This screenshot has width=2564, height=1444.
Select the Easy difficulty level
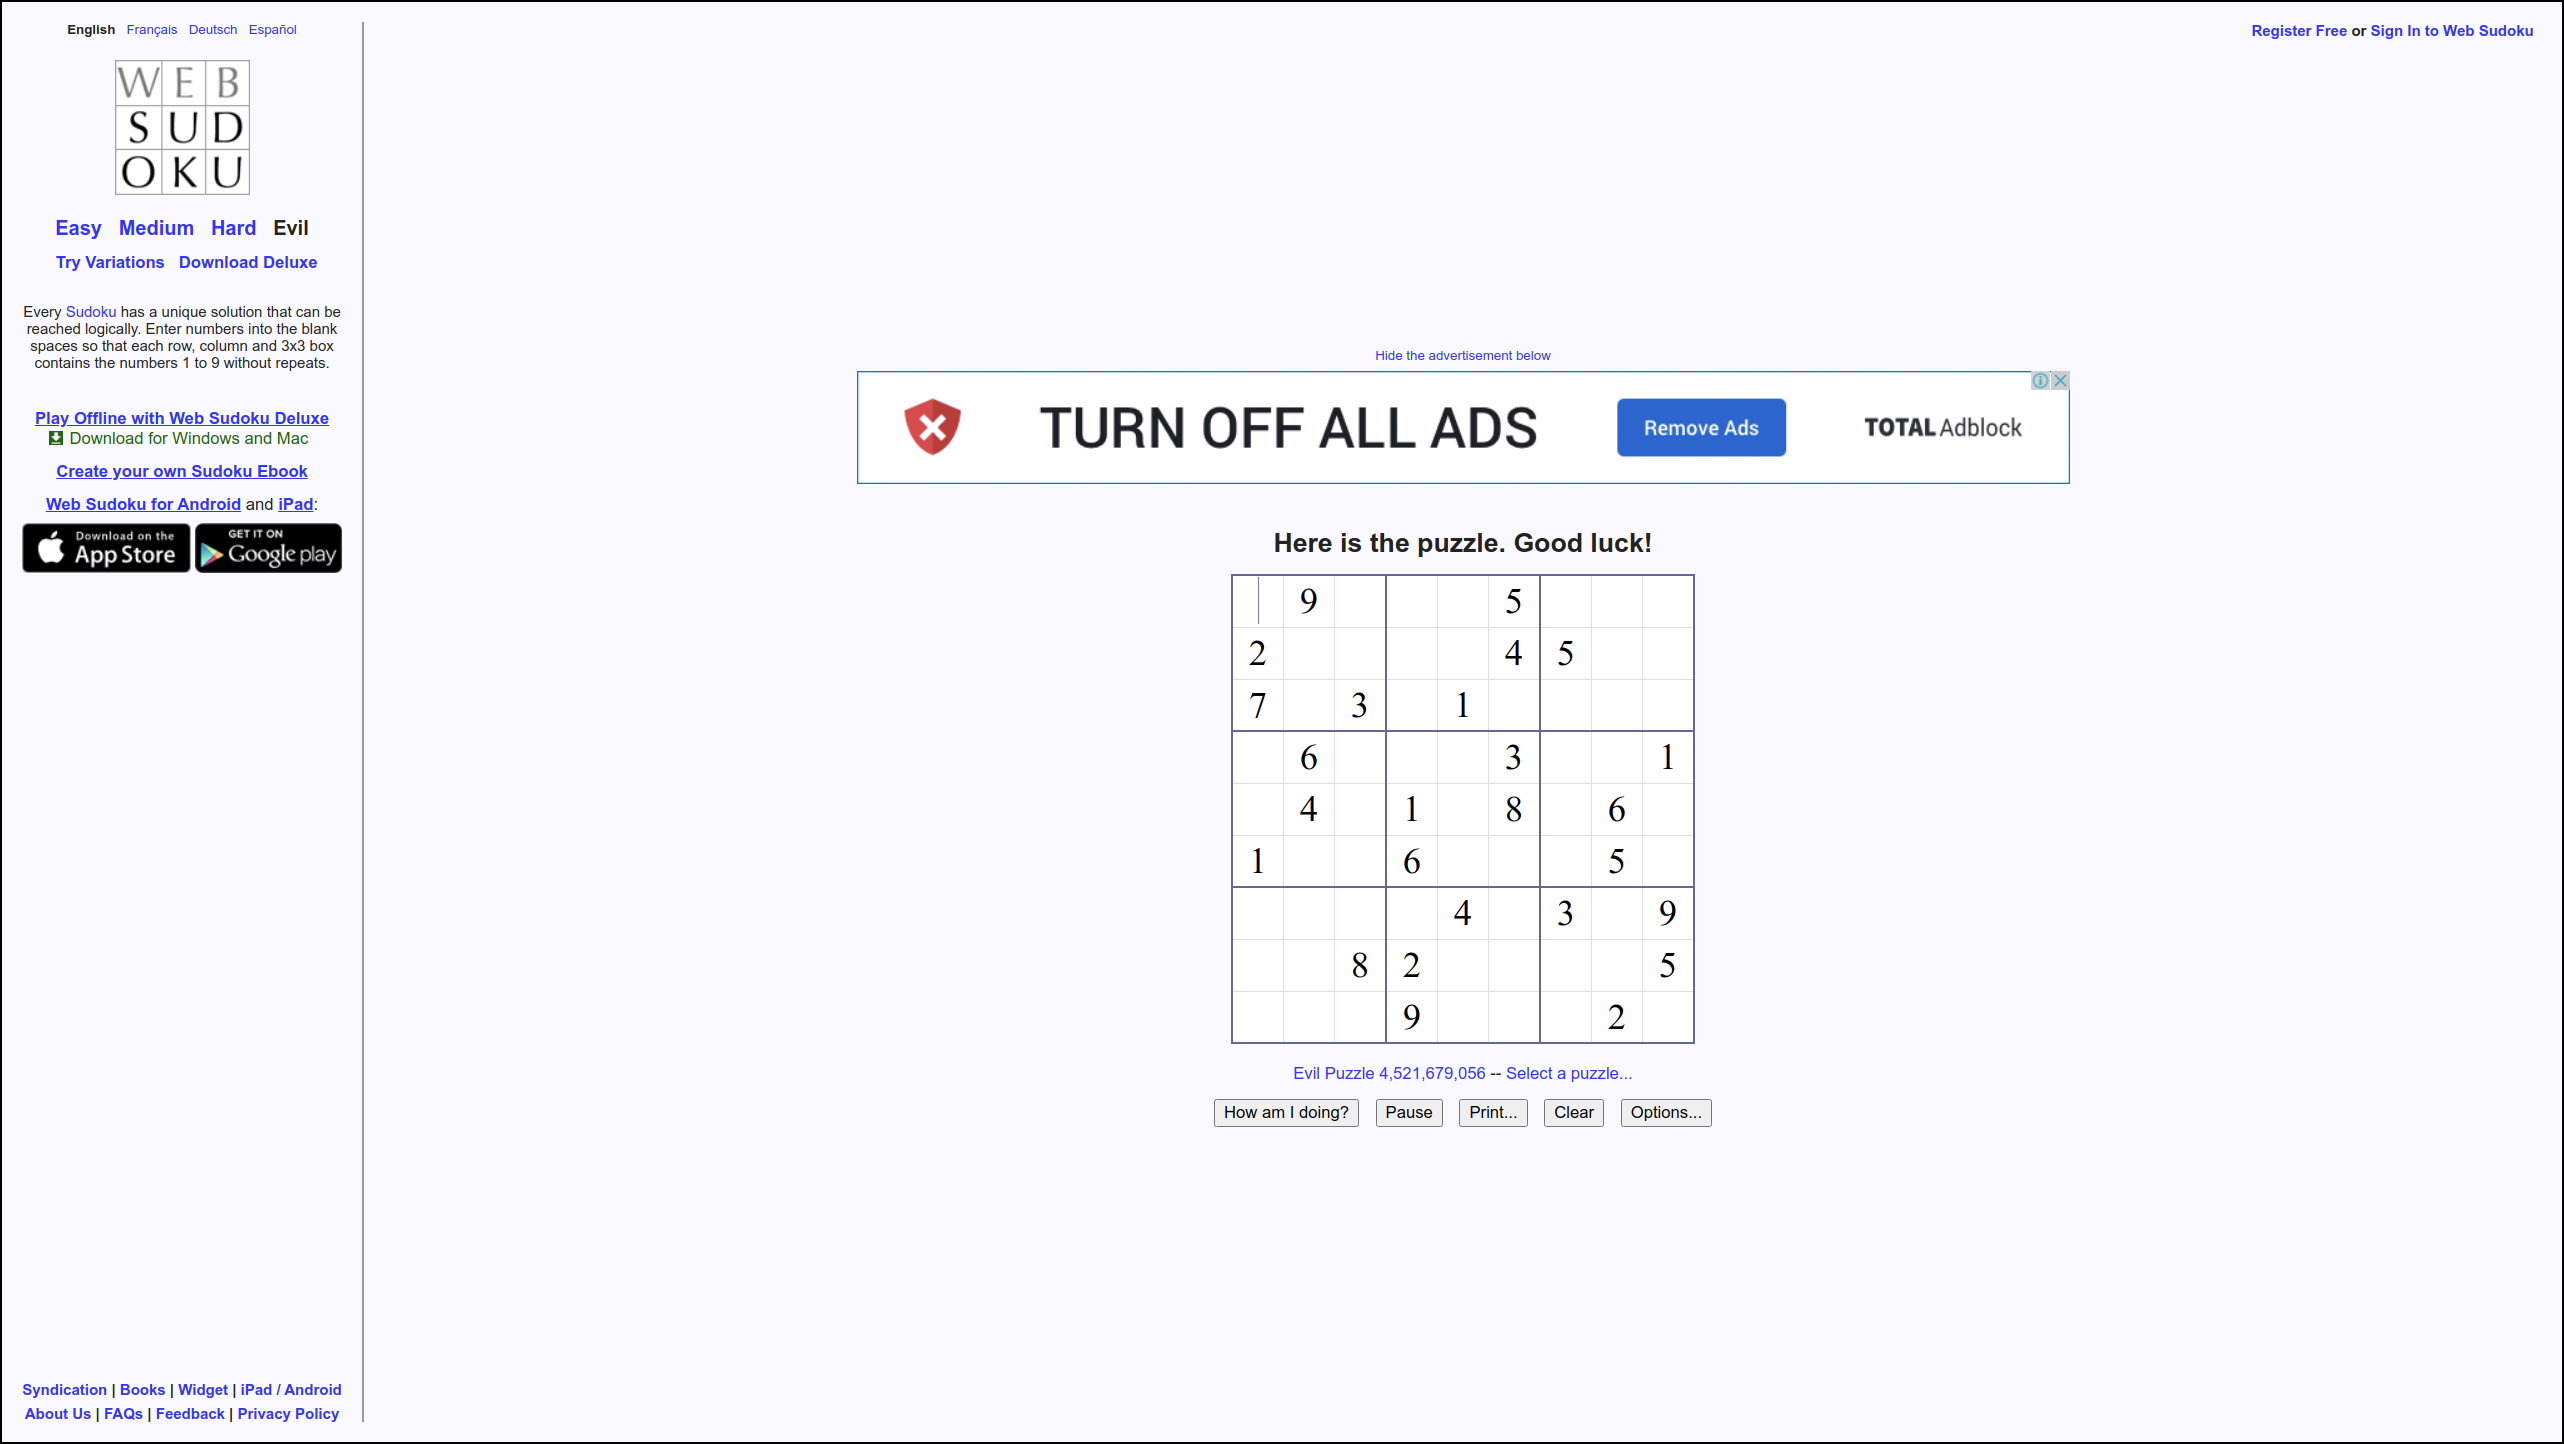(78, 228)
